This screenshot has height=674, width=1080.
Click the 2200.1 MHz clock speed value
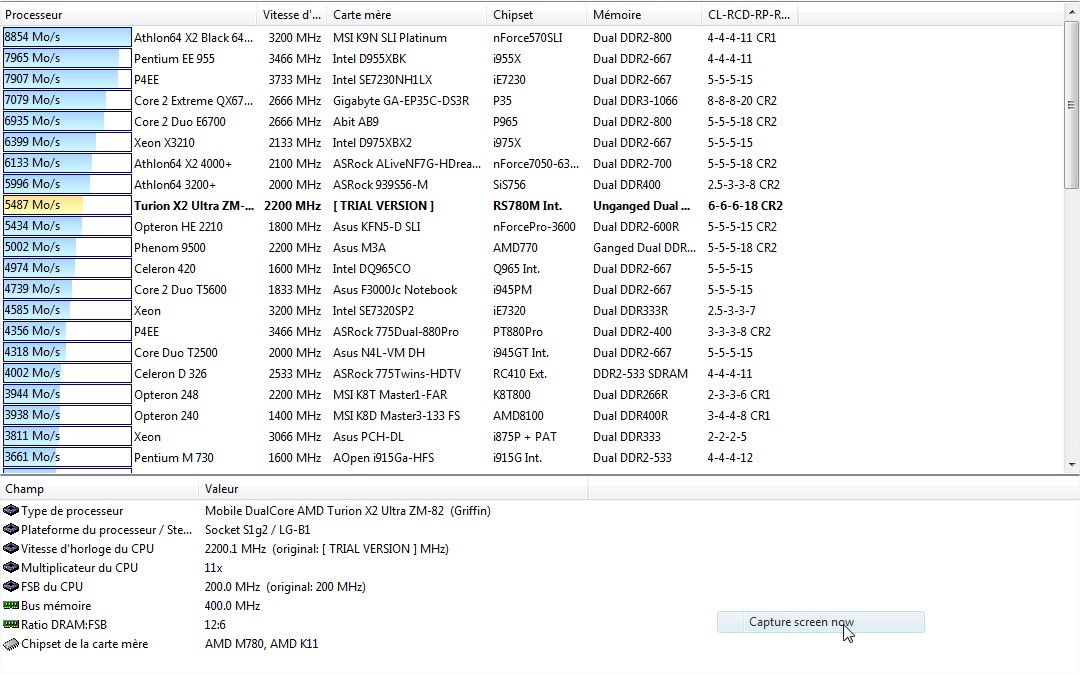coord(327,549)
